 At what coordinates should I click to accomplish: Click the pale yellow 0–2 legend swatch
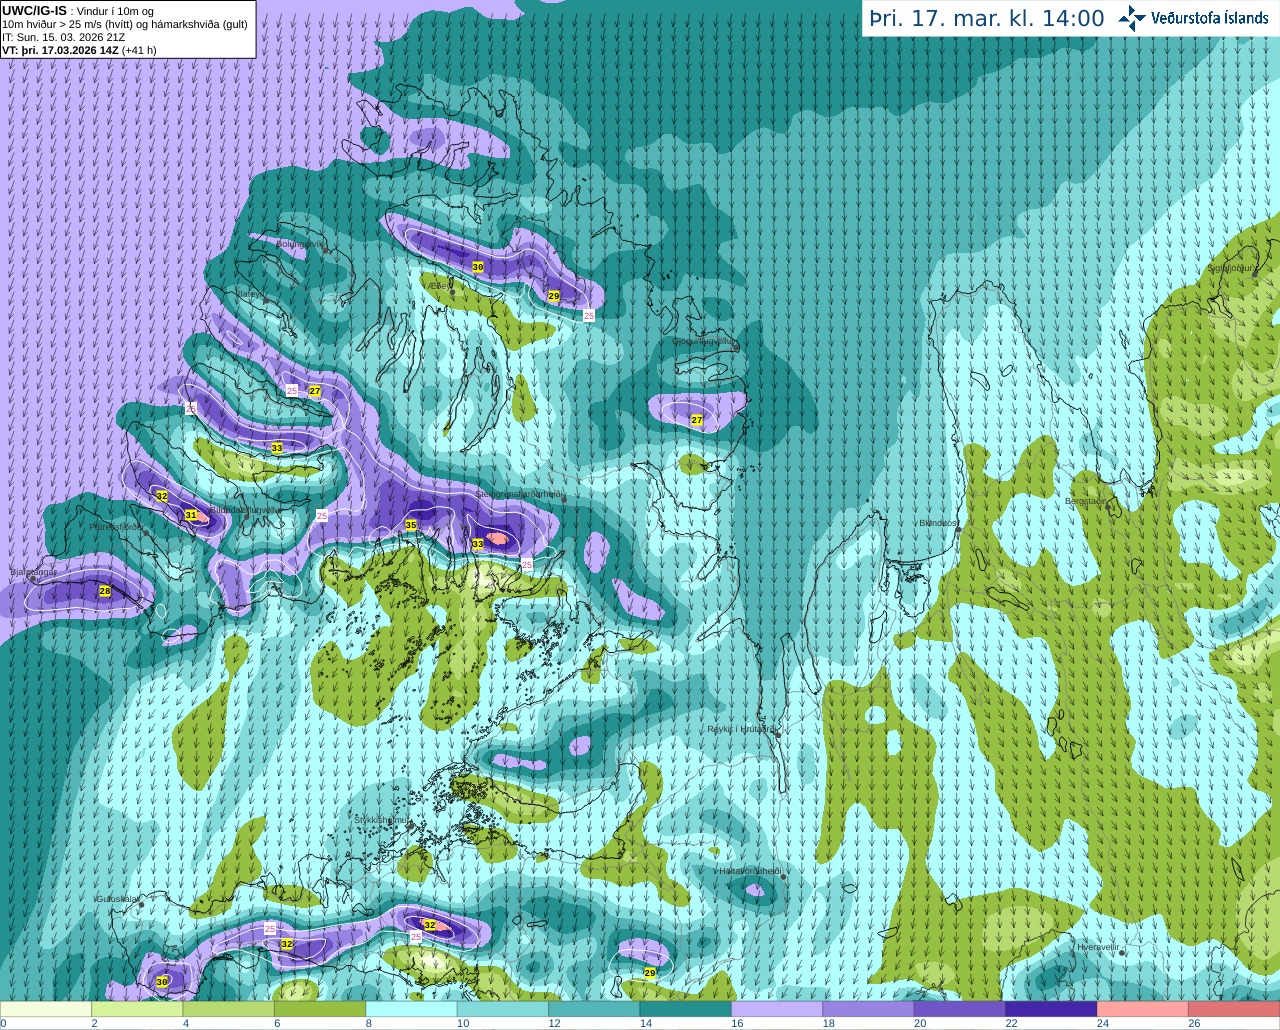click(46, 1009)
